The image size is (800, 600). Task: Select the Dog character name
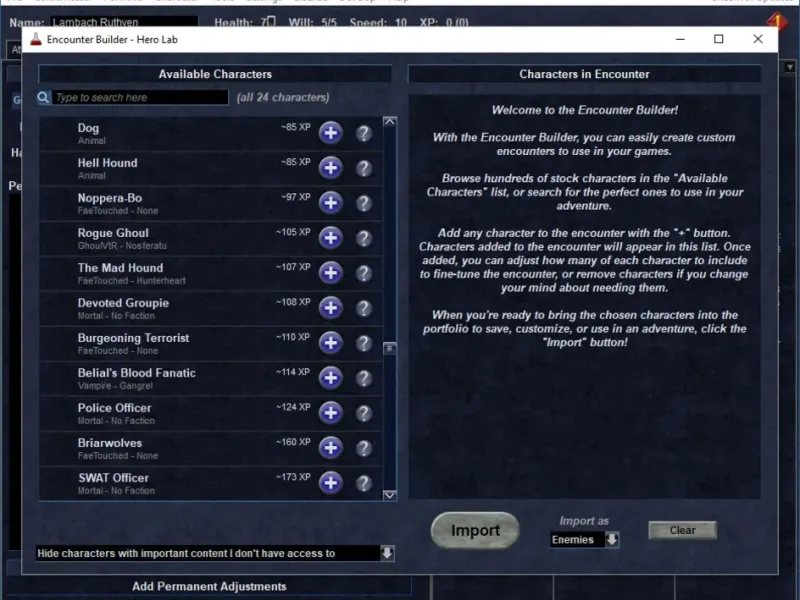click(x=88, y=128)
